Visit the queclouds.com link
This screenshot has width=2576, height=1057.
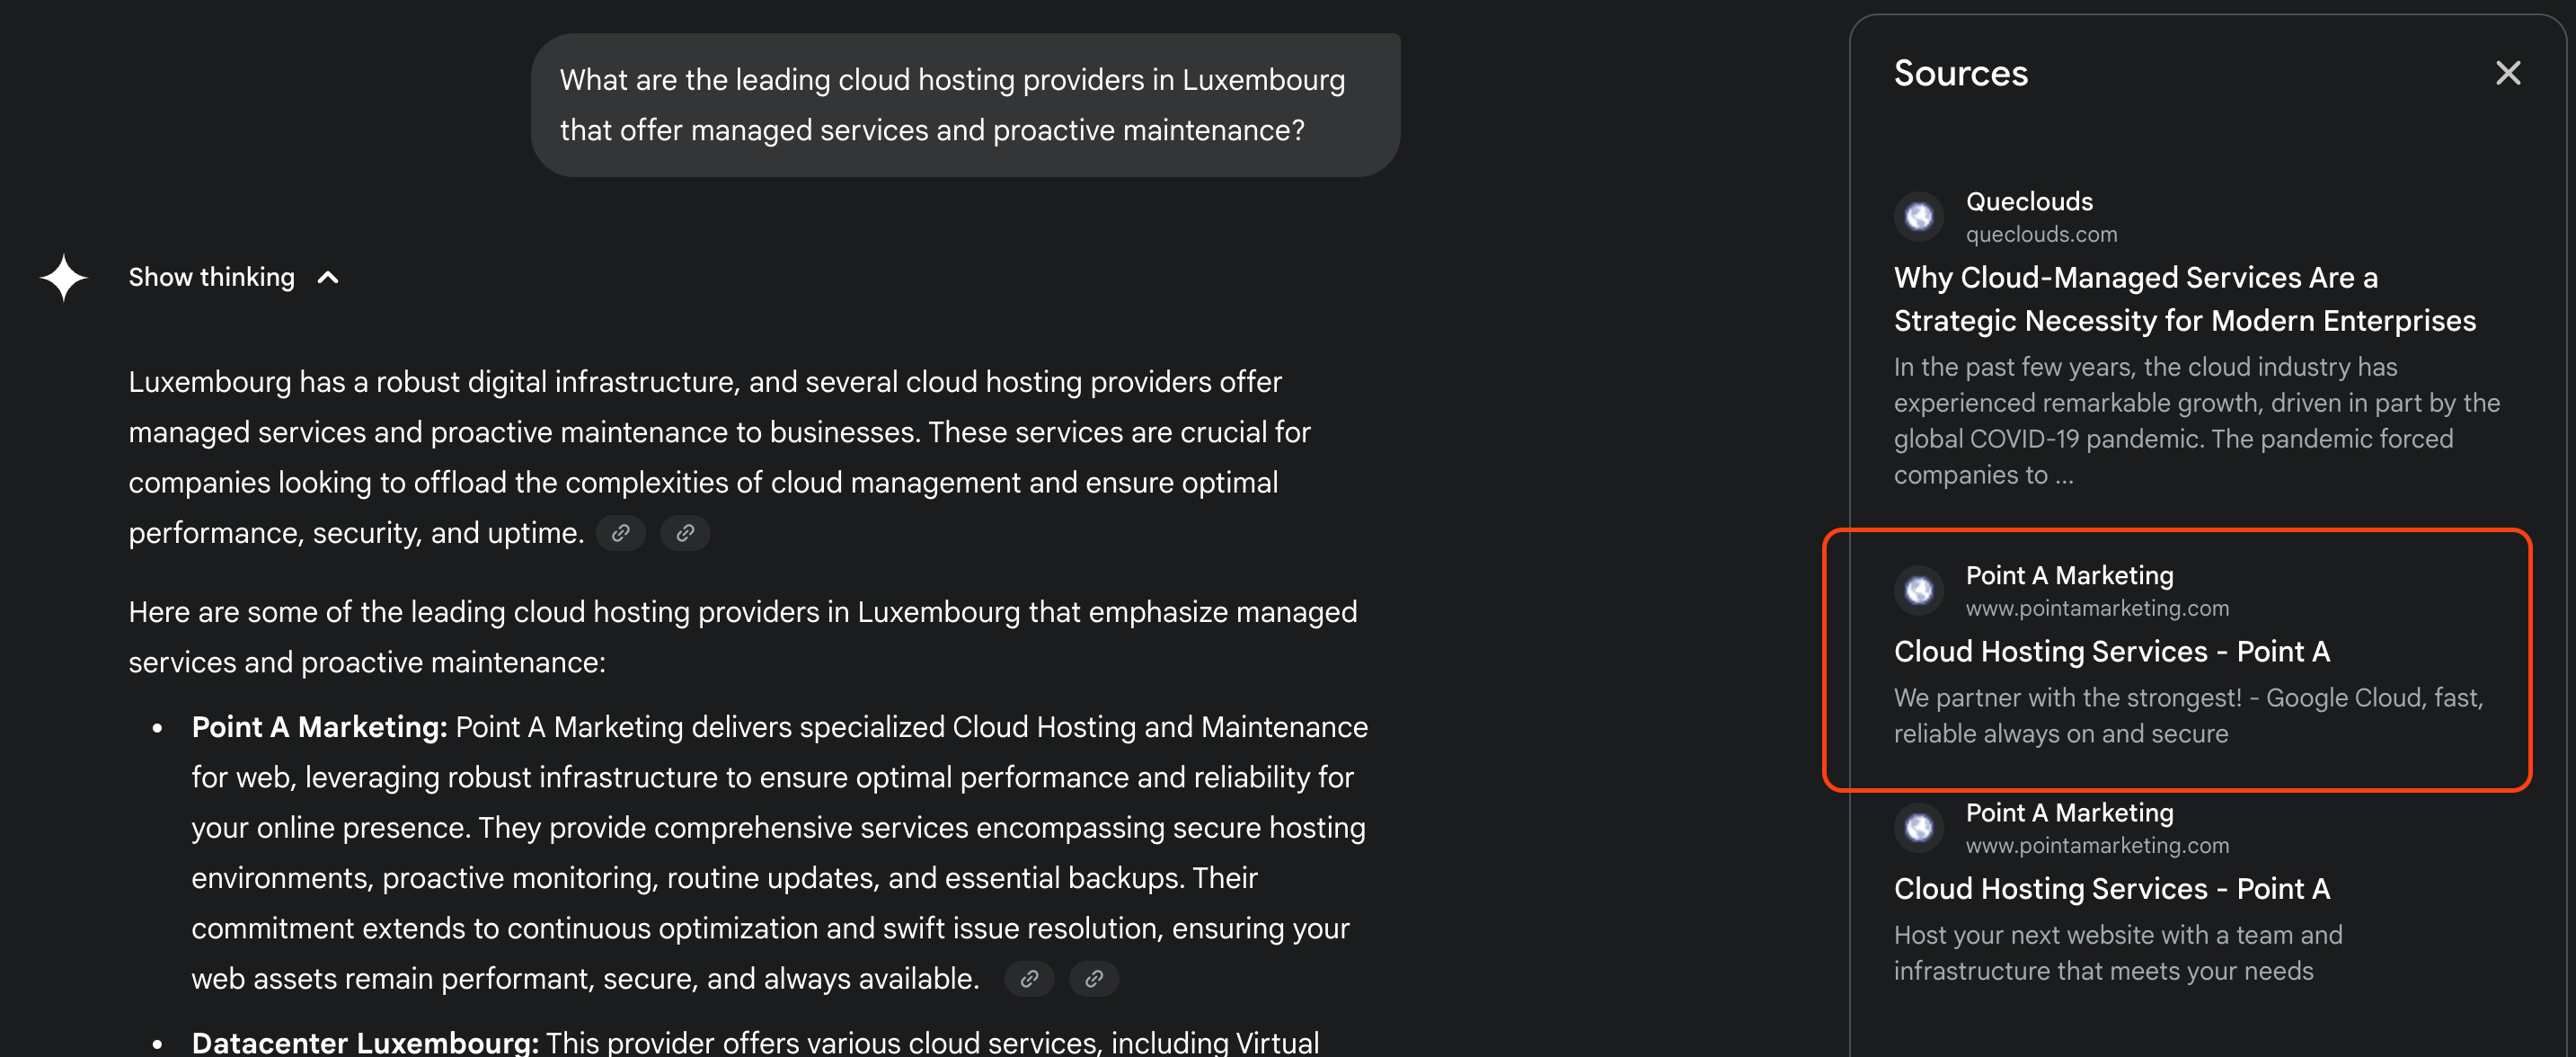[x=2040, y=235]
